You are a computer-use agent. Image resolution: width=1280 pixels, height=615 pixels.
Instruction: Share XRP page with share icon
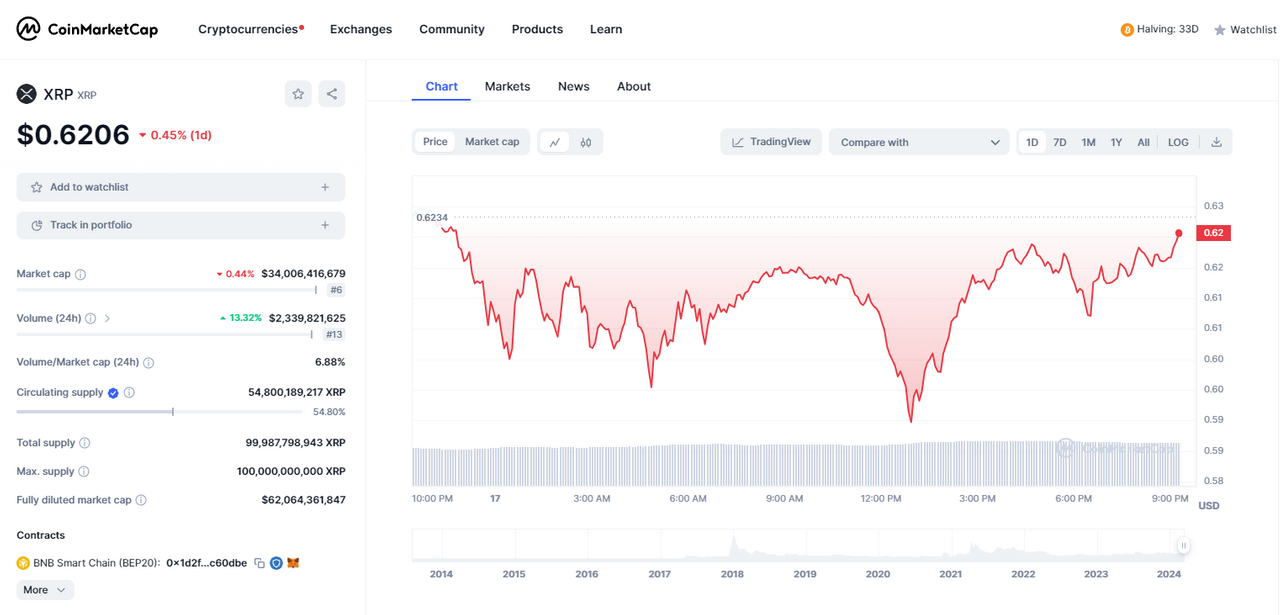pyautogui.click(x=332, y=94)
